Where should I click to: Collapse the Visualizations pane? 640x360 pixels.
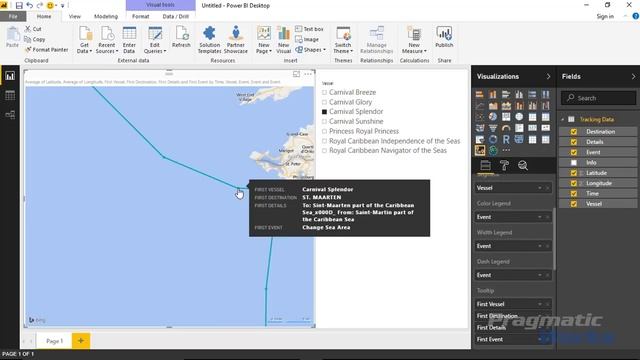click(548, 76)
